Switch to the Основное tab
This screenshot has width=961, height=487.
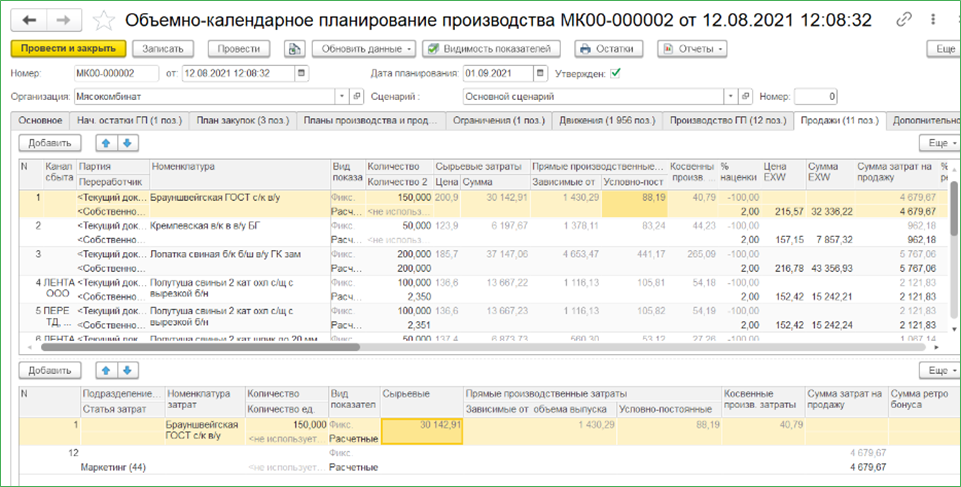pyautogui.click(x=40, y=121)
